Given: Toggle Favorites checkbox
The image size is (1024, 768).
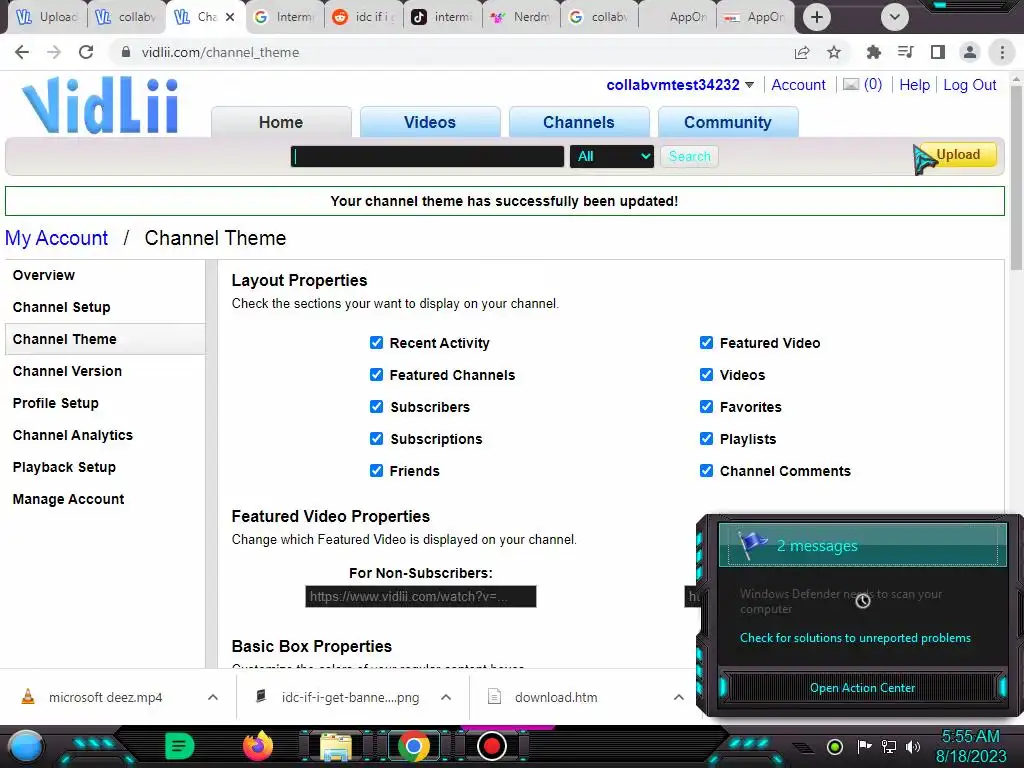Looking at the screenshot, I should coord(706,407).
